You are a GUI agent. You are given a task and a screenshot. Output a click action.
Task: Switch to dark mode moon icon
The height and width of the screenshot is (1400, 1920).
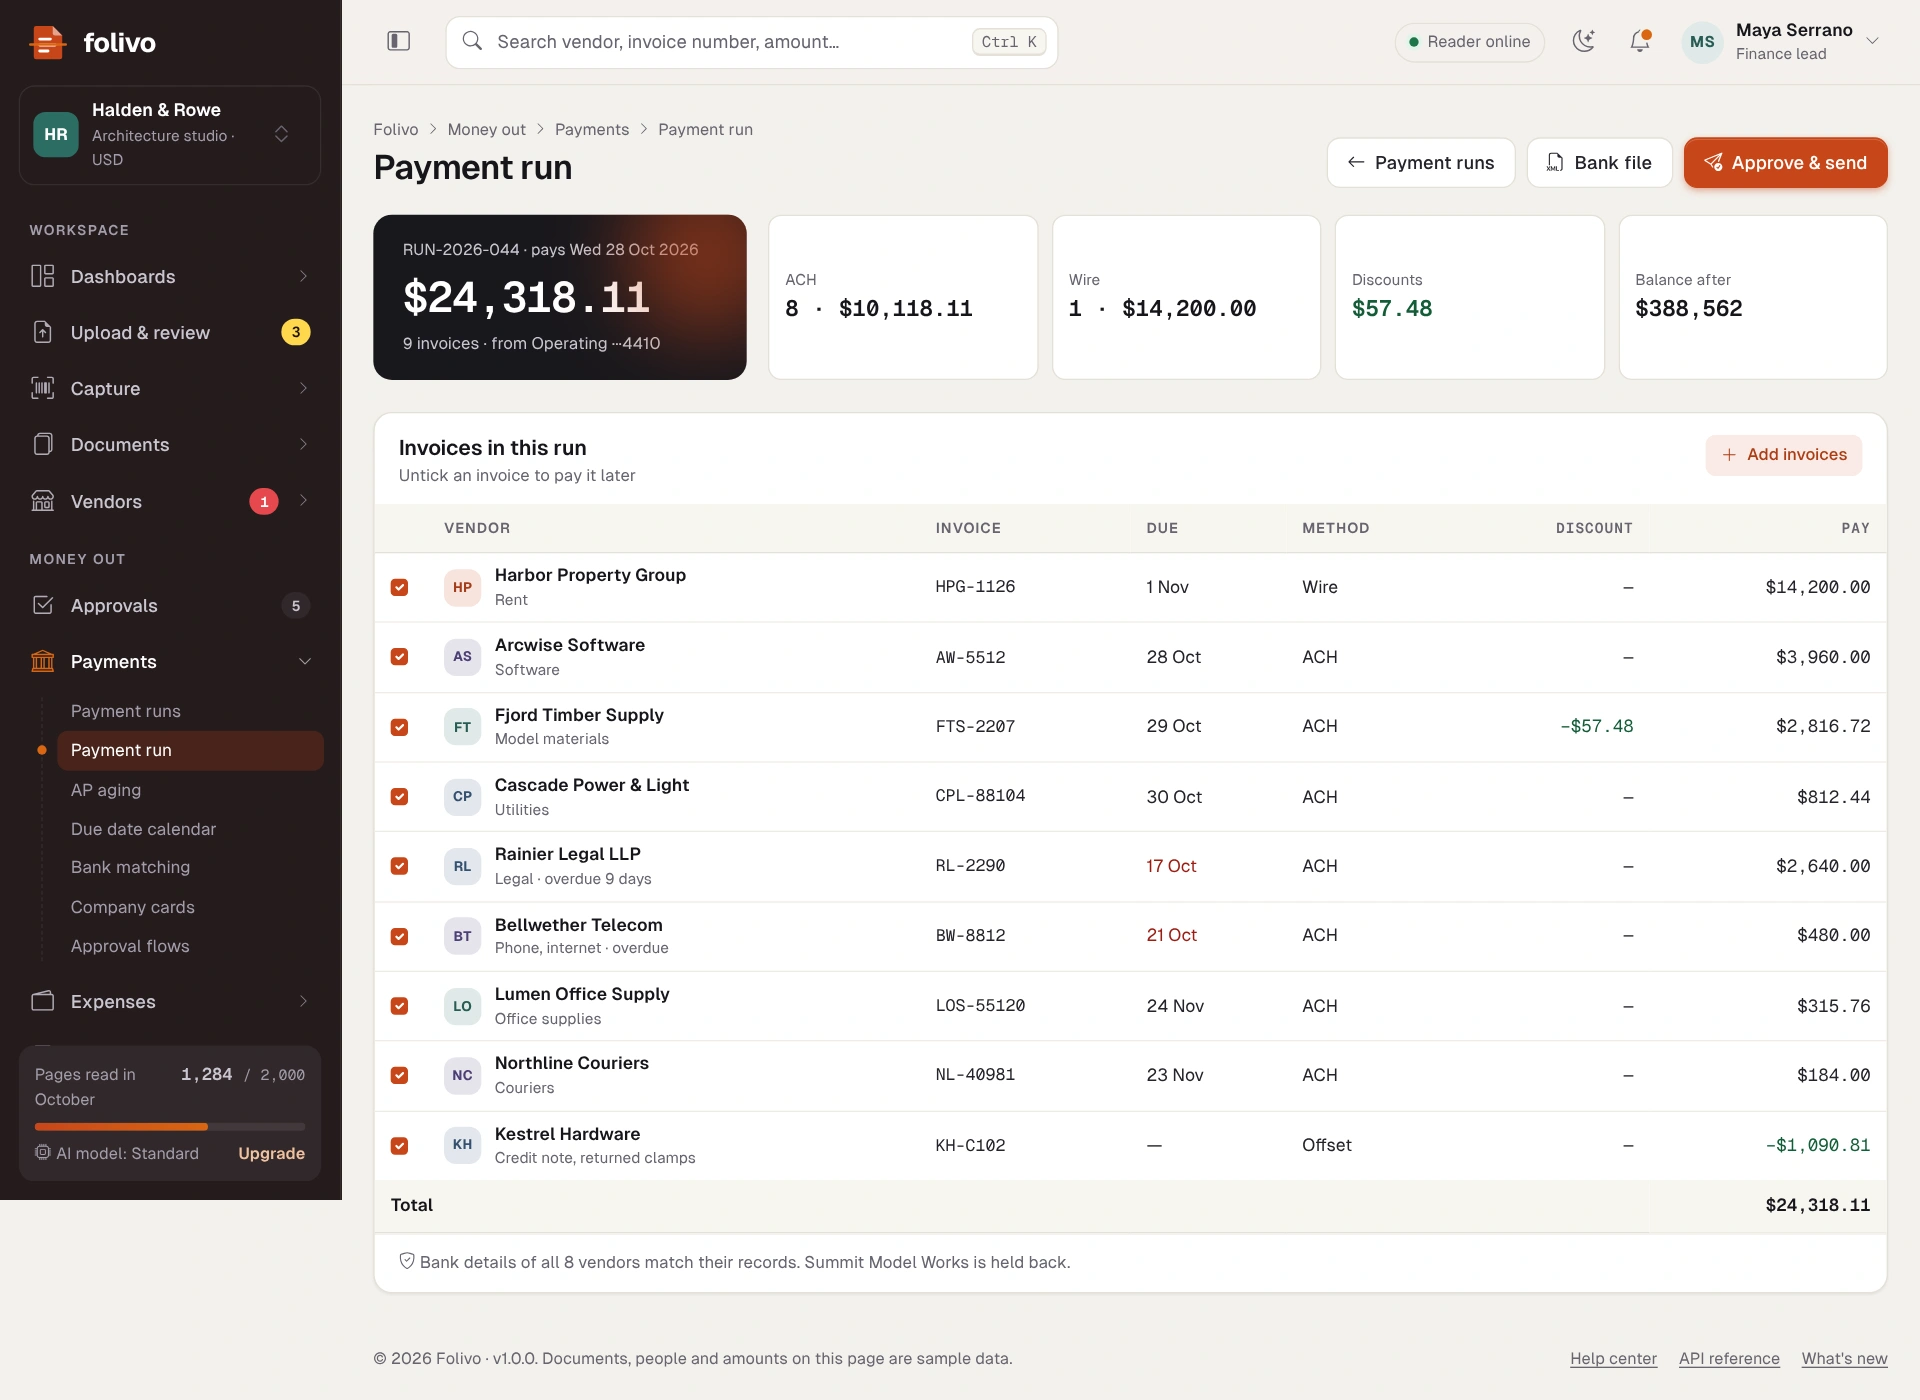[x=1583, y=41]
